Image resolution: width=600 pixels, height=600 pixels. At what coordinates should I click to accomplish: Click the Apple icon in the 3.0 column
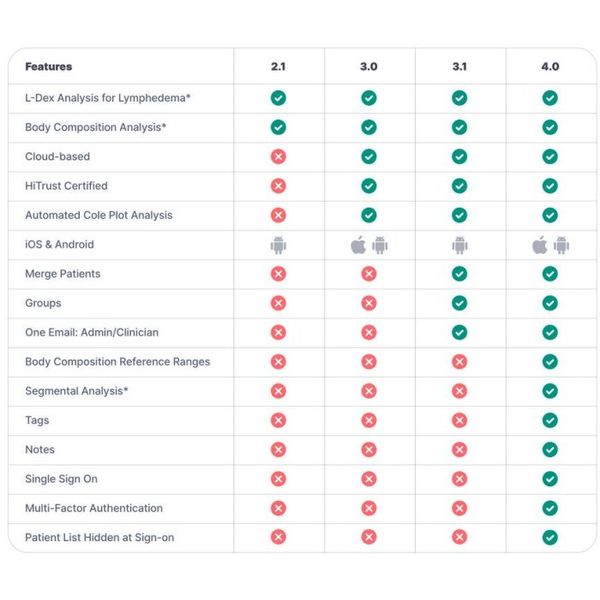coord(358,245)
